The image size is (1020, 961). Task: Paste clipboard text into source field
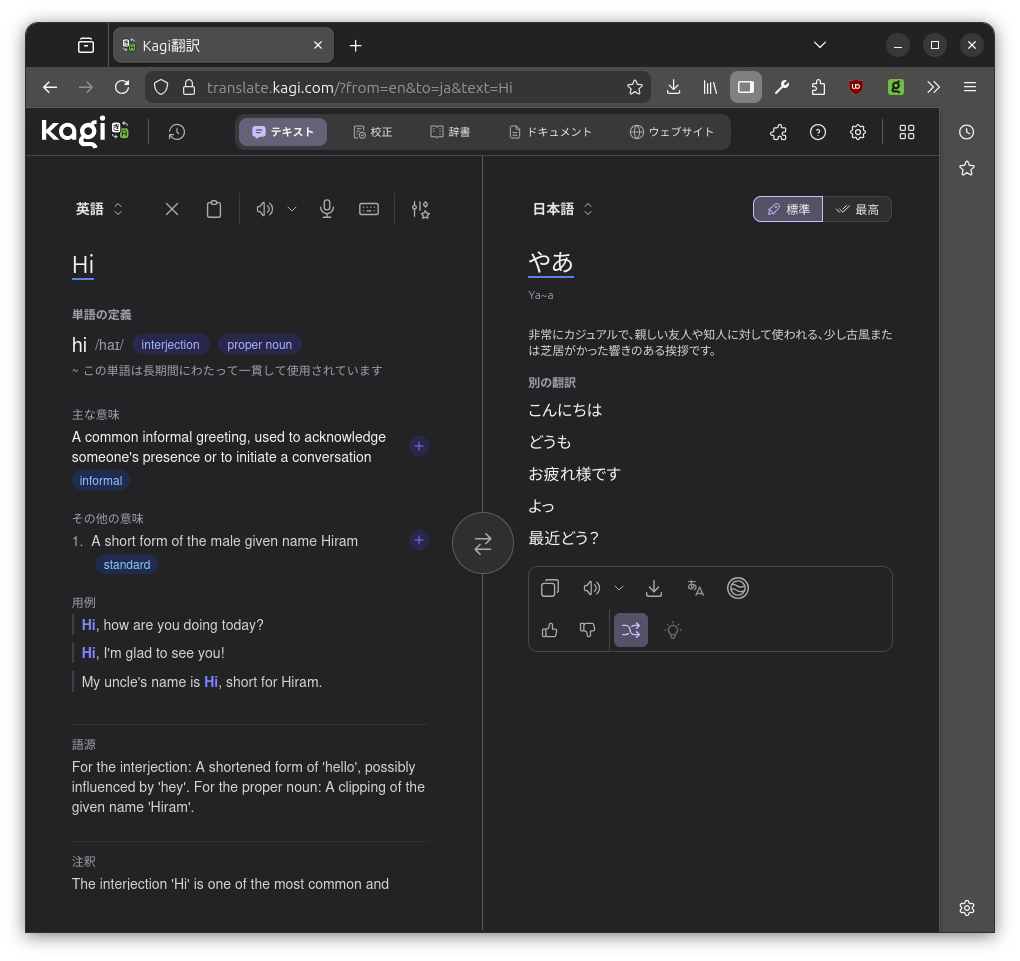pos(213,209)
